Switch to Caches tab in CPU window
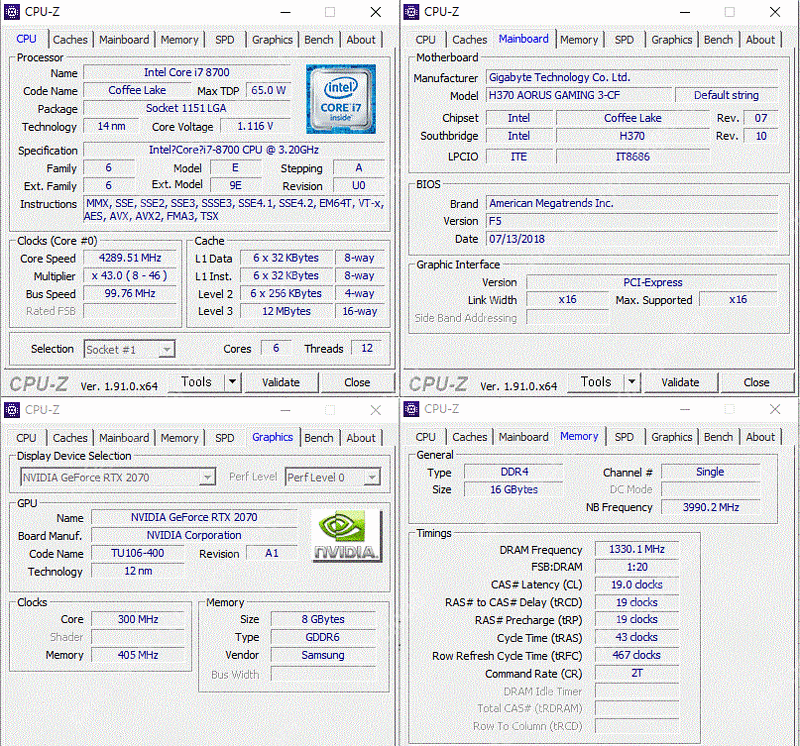800x746 pixels. click(x=70, y=40)
